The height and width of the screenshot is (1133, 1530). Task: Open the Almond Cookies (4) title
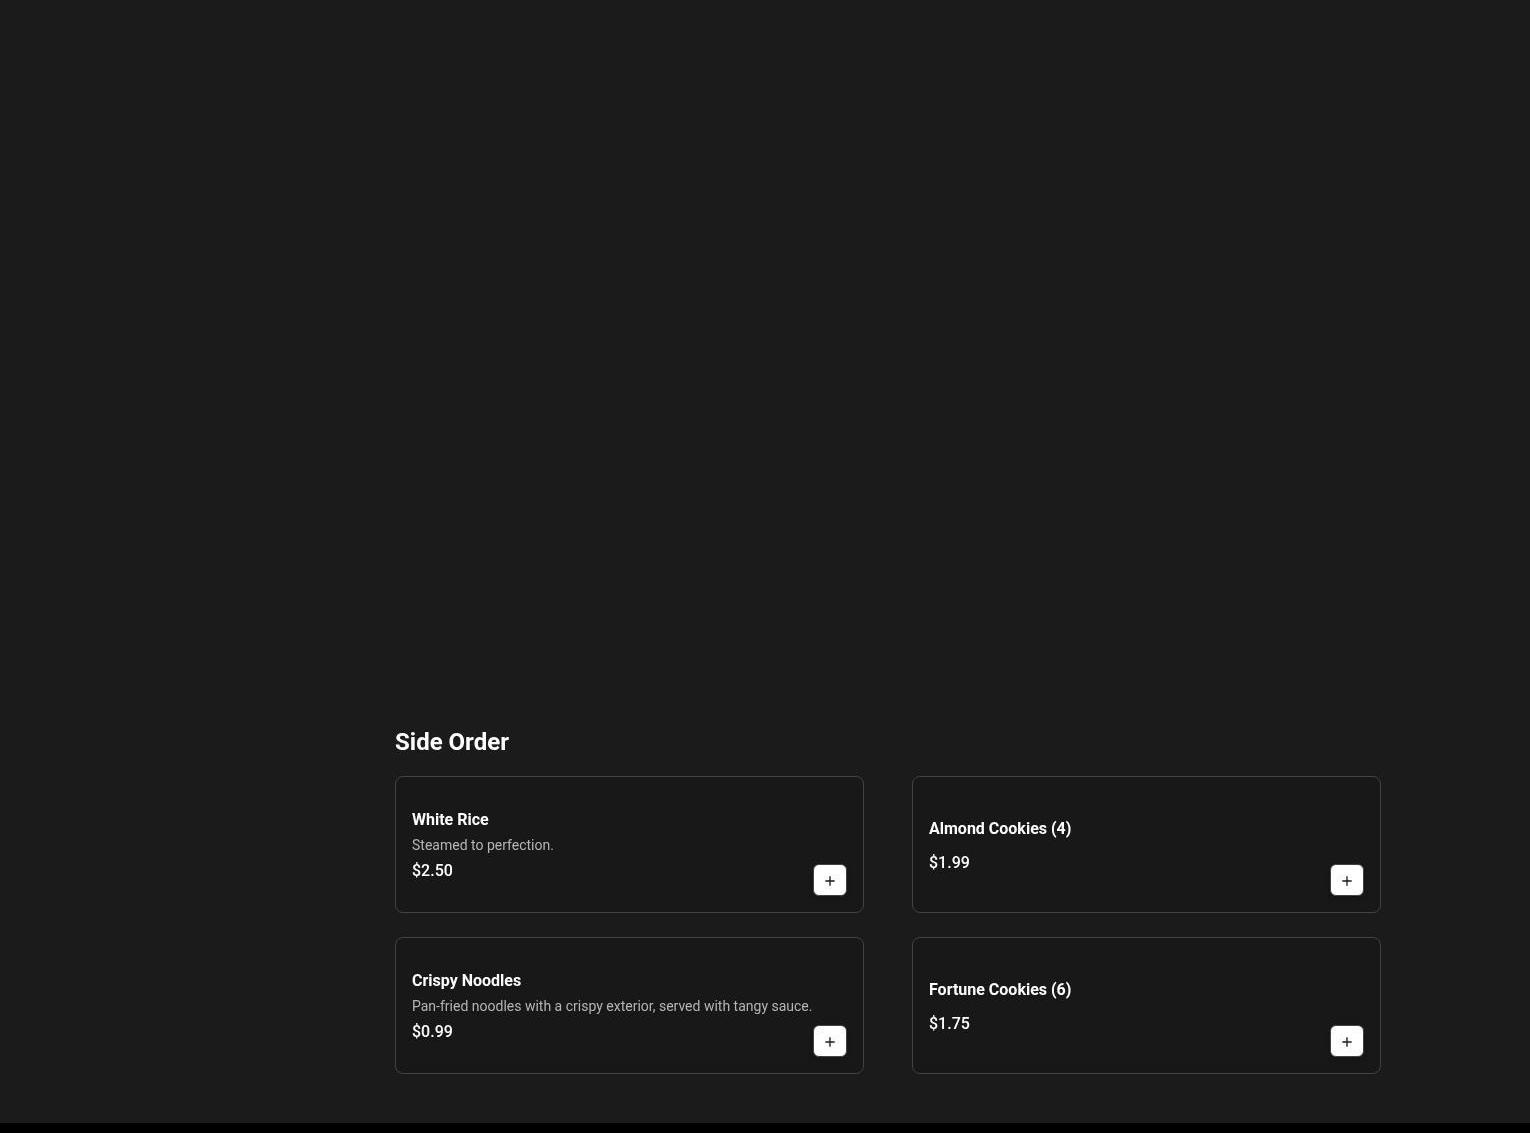(x=999, y=828)
